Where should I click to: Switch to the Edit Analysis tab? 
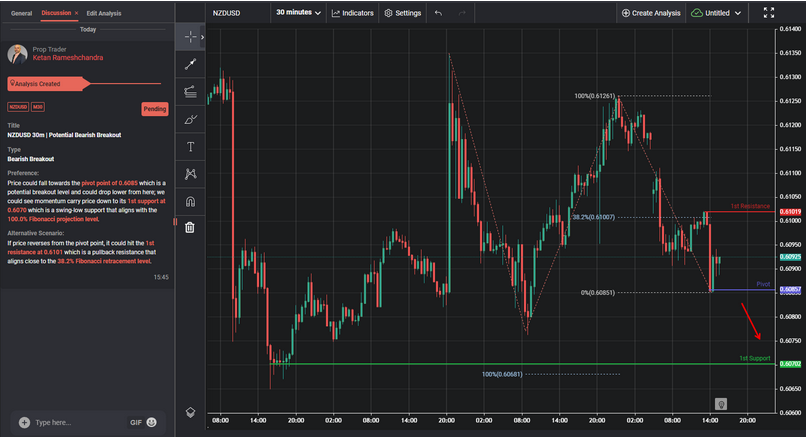[104, 13]
